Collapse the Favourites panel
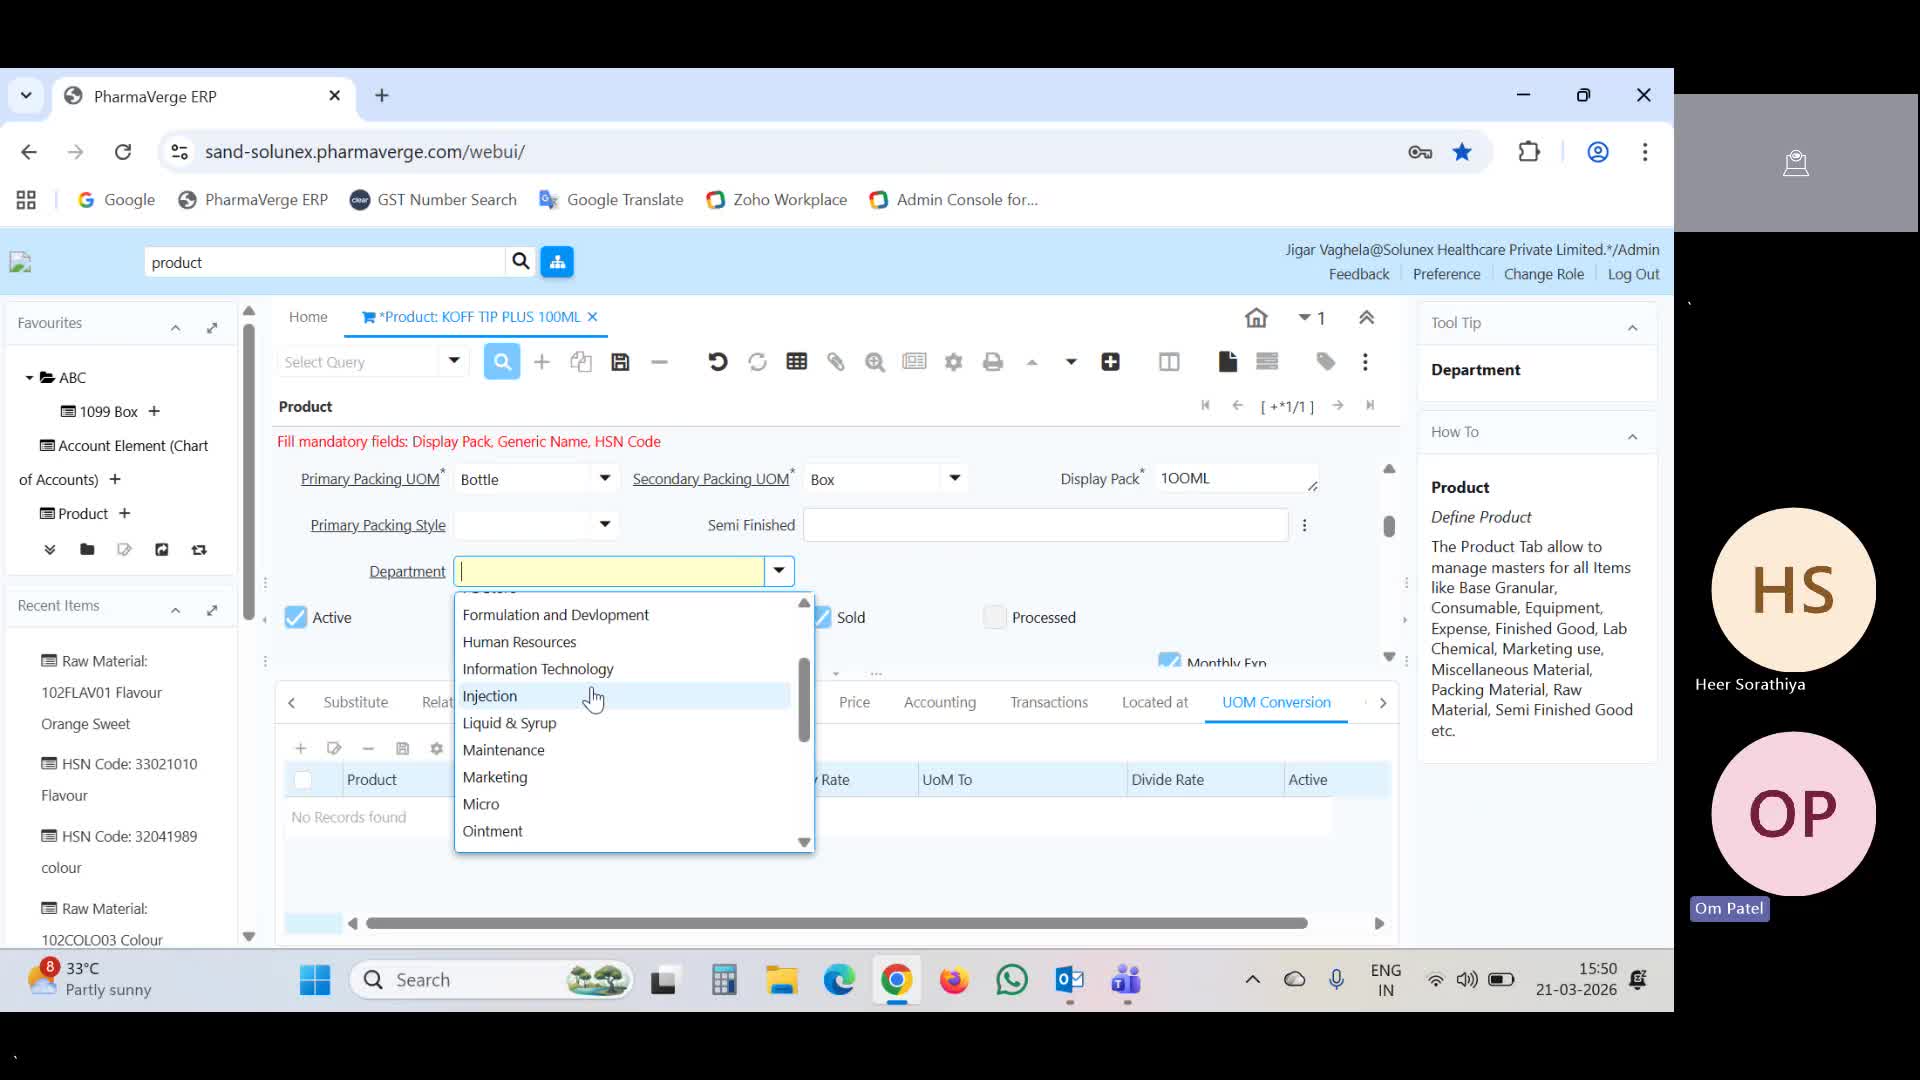The width and height of the screenshot is (1920, 1080). pos(175,328)
